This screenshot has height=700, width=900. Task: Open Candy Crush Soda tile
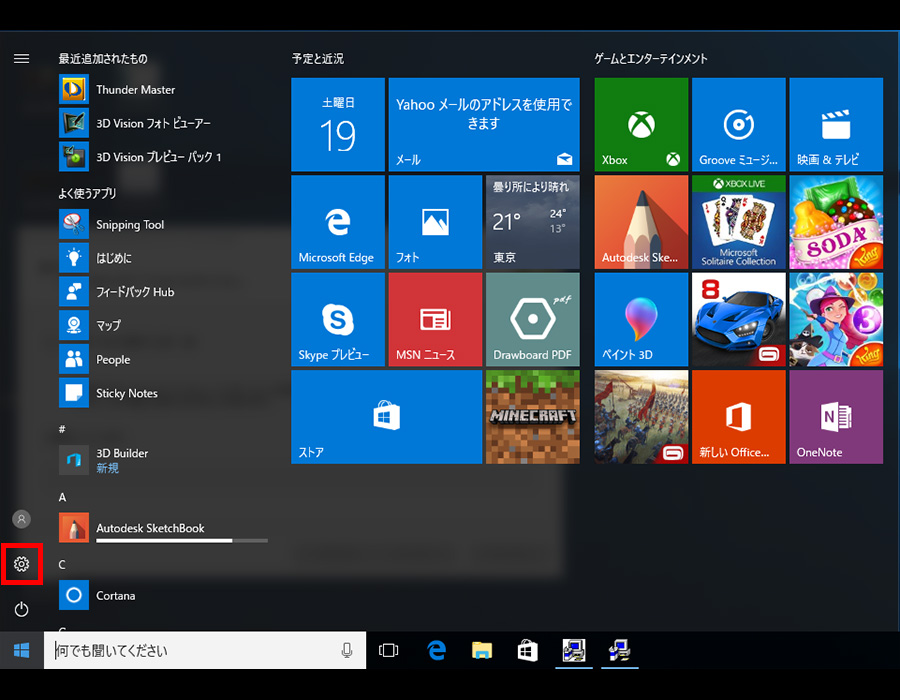836,222
